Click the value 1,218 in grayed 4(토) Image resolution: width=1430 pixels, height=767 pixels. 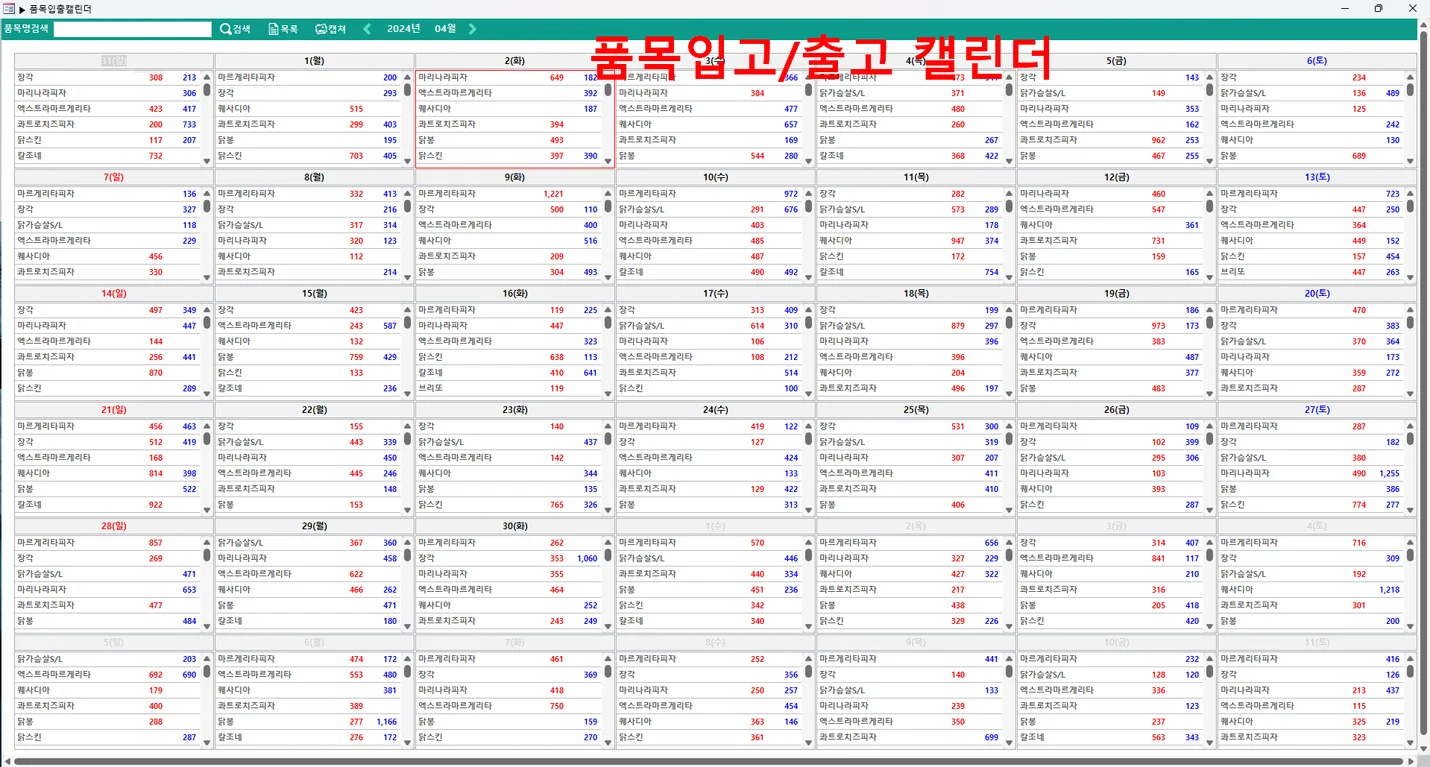point(1389,590)
